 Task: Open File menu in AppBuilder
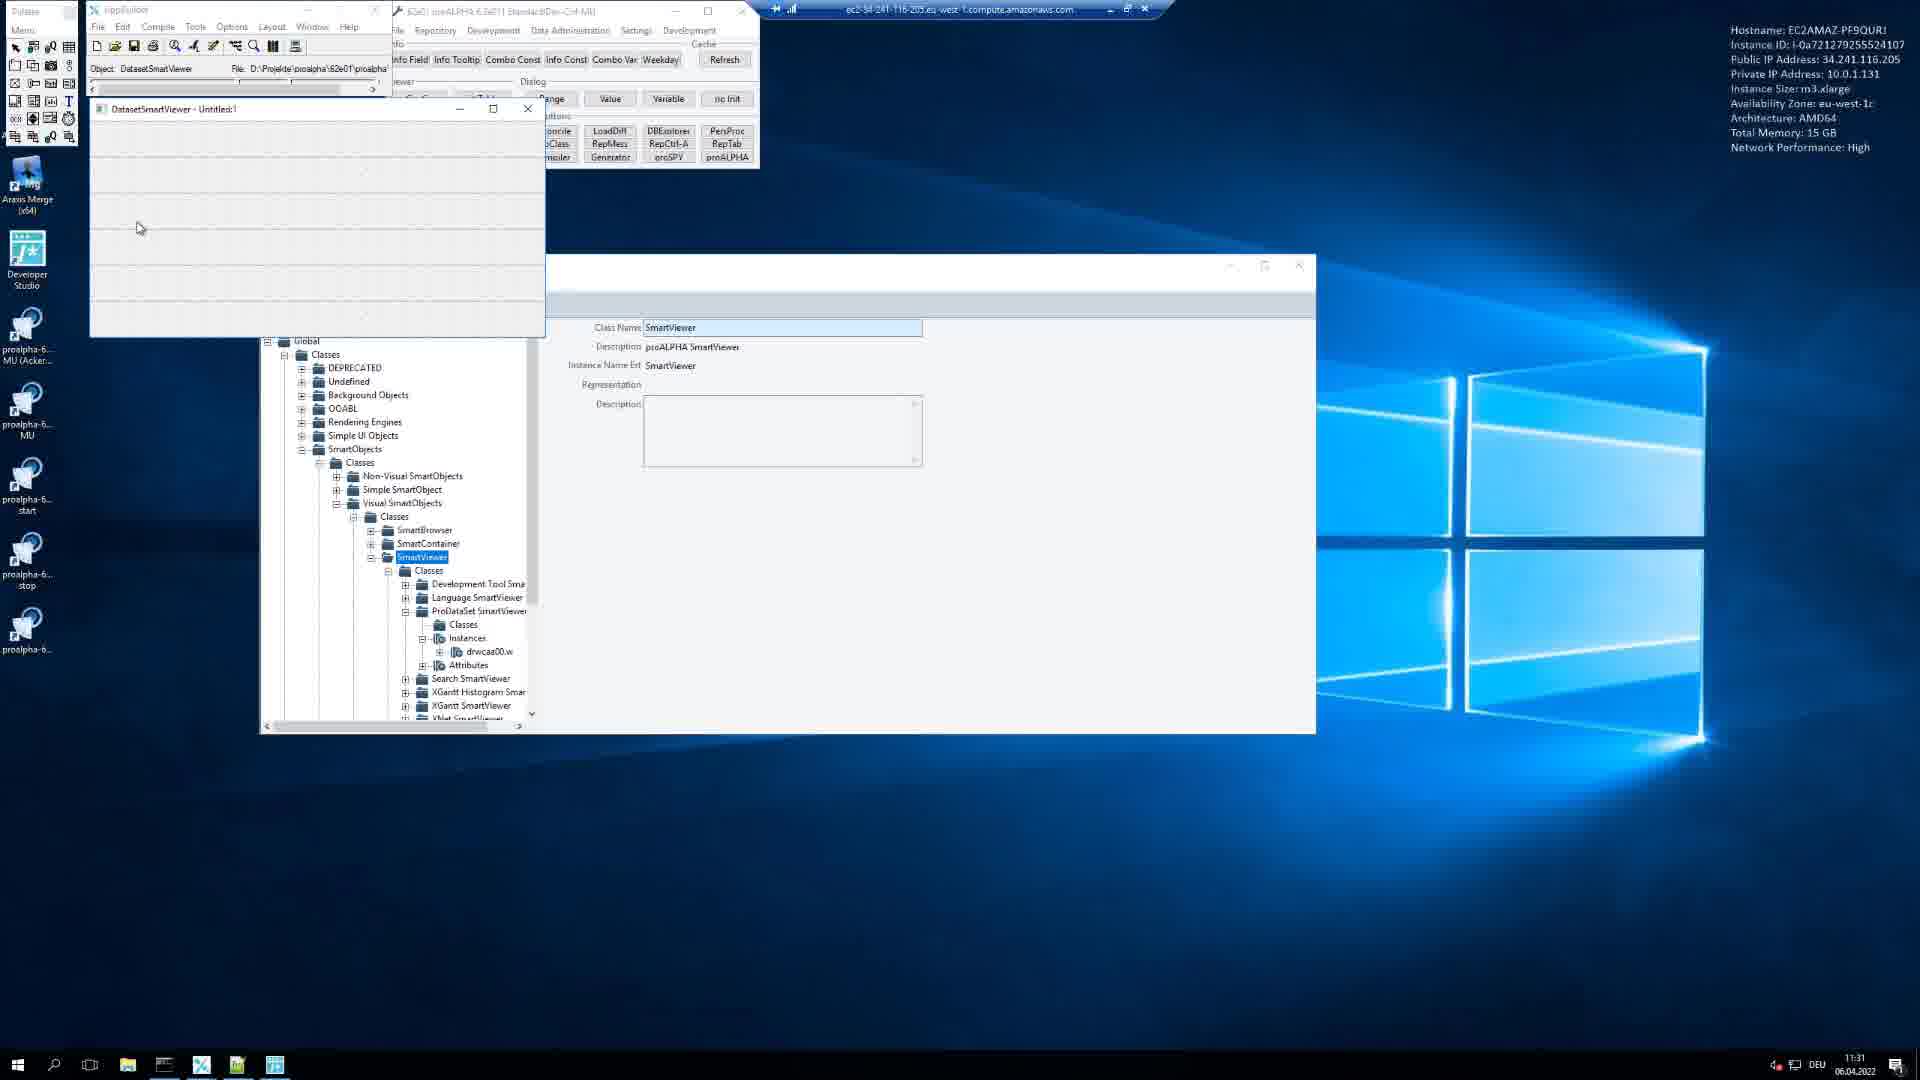pos(98,27)
